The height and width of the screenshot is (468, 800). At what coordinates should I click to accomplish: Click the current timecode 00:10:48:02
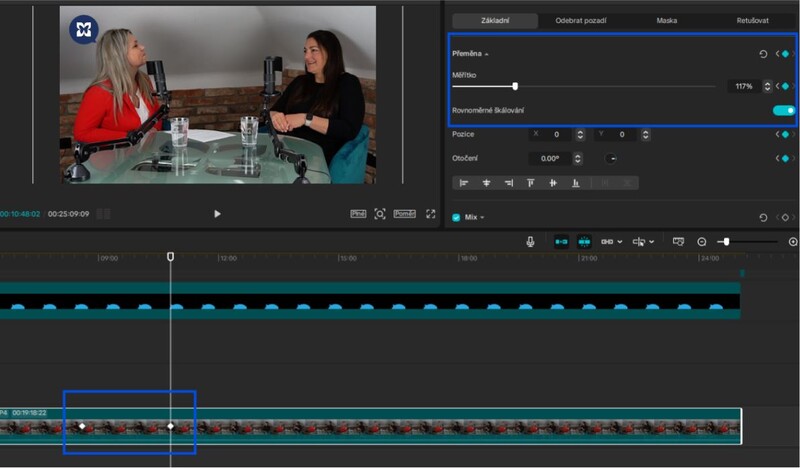20,214
